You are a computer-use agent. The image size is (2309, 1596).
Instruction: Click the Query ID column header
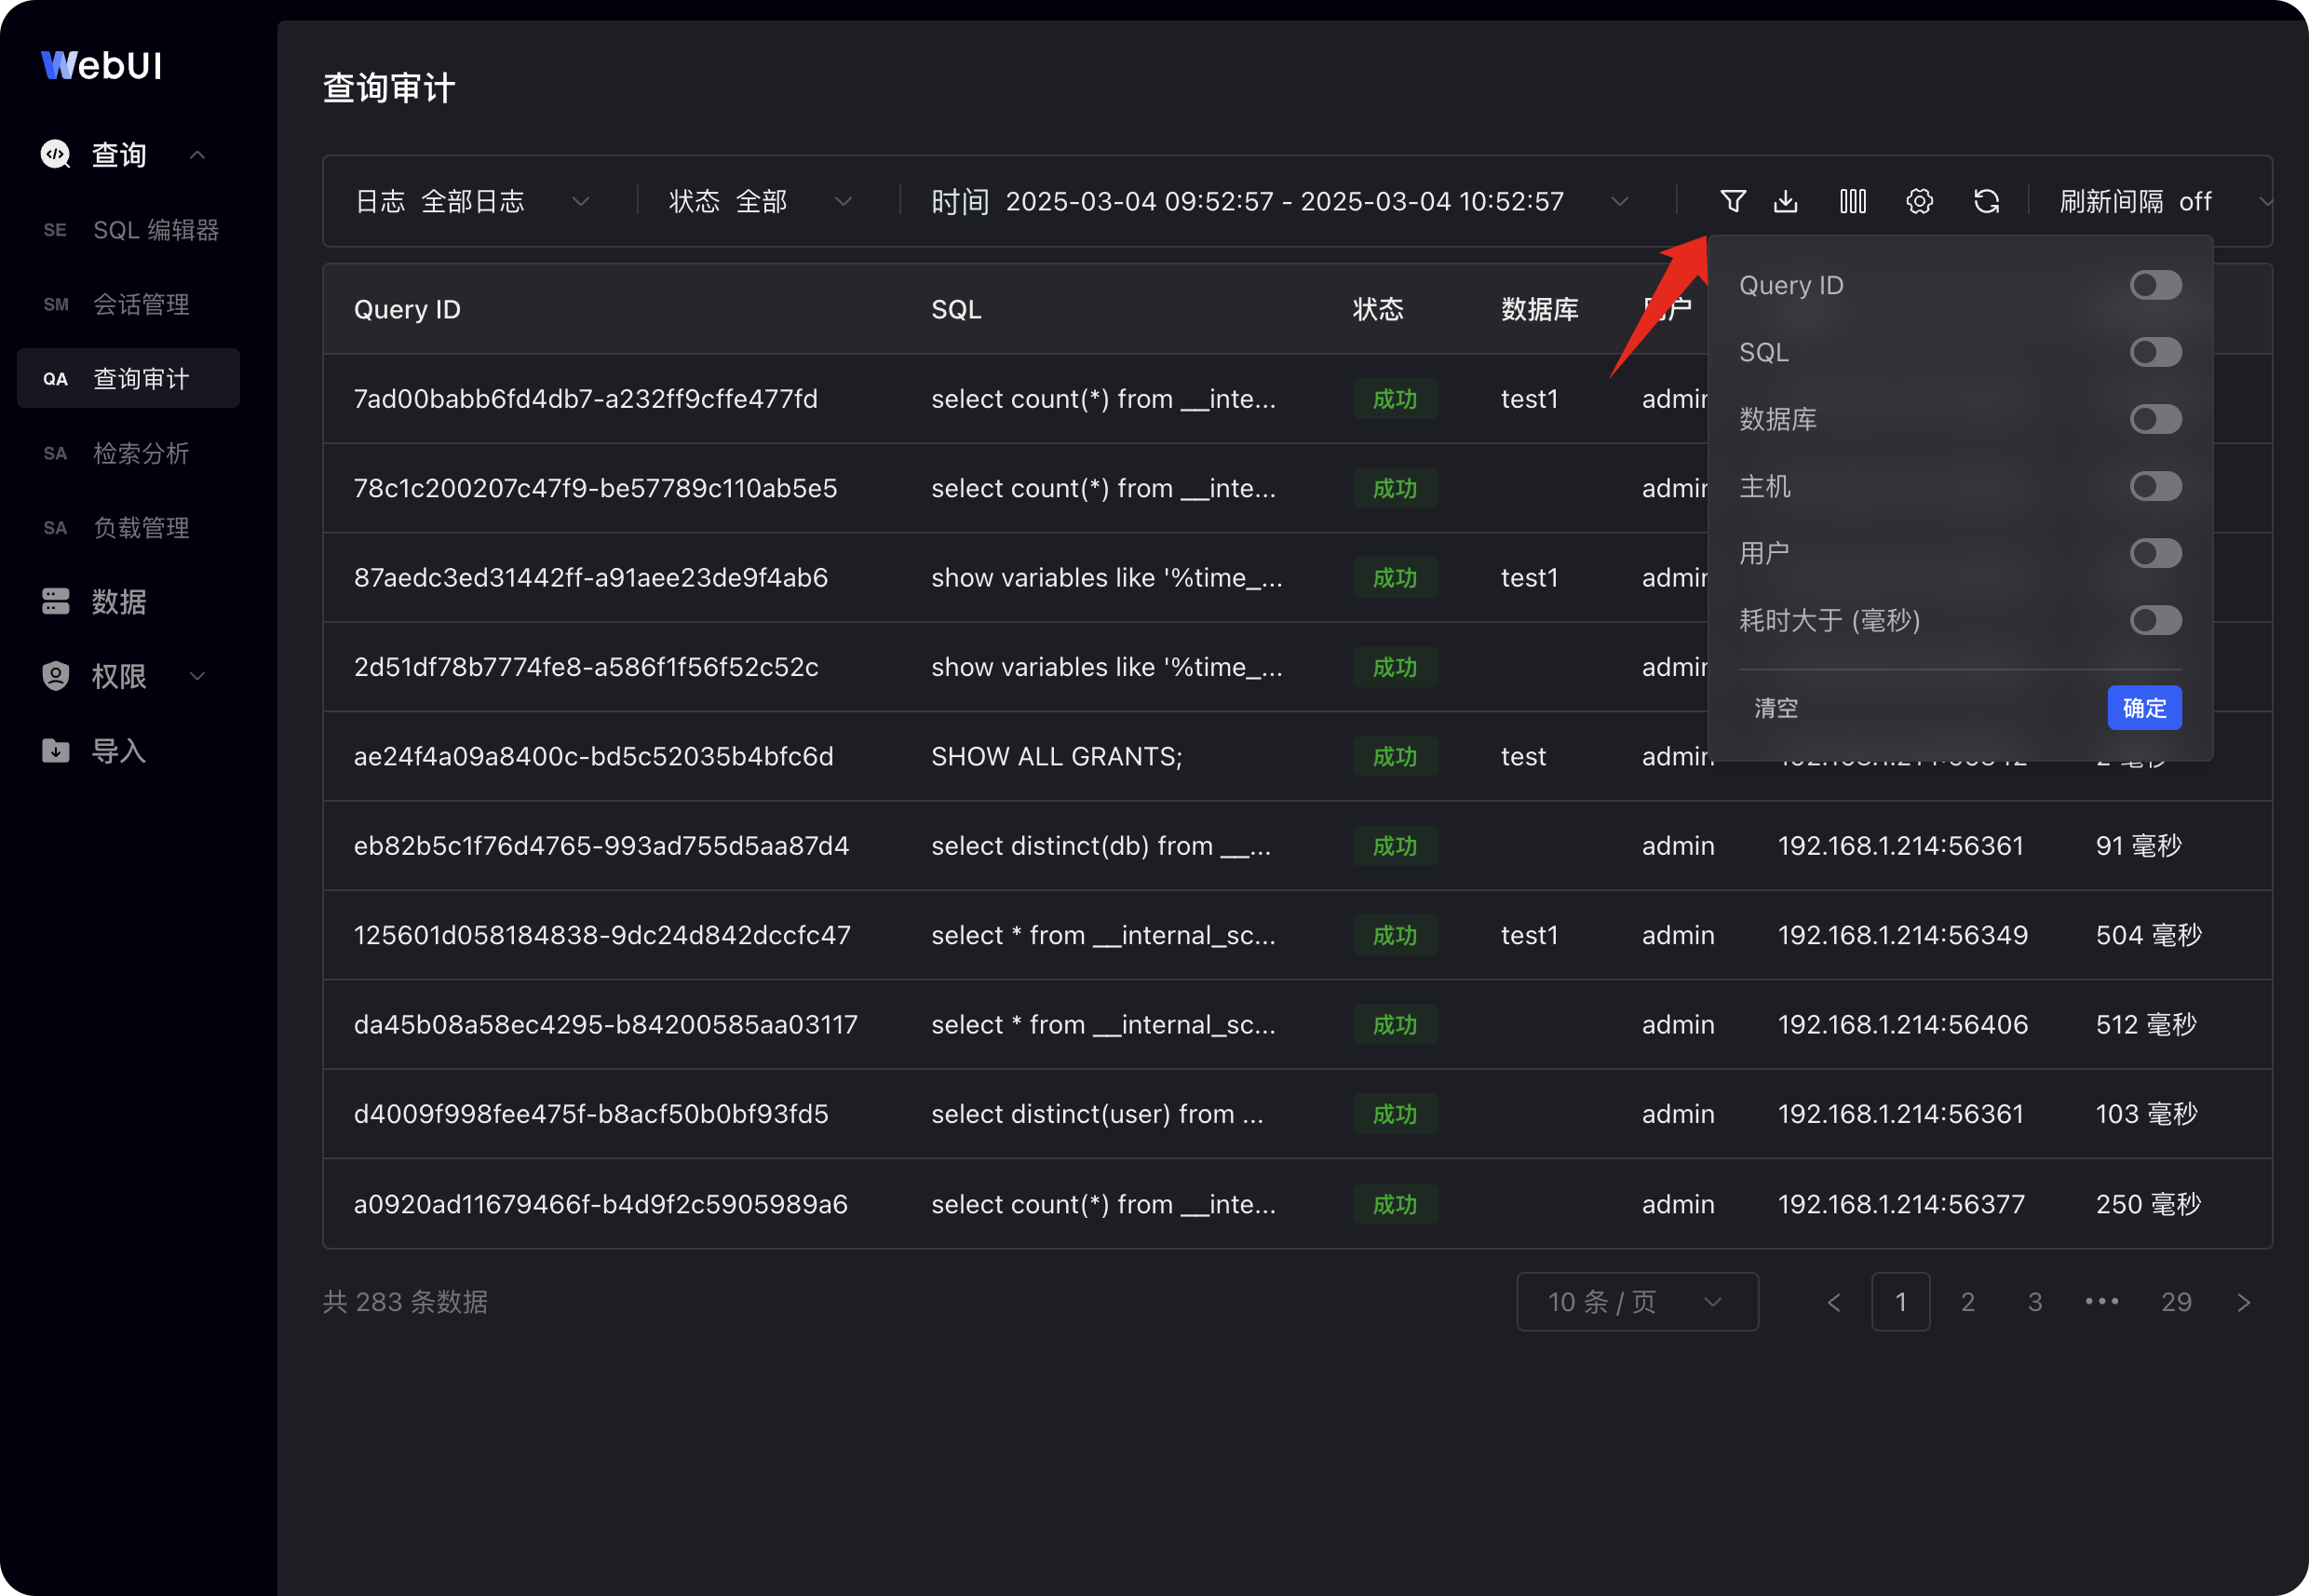[x=407, y=309]
